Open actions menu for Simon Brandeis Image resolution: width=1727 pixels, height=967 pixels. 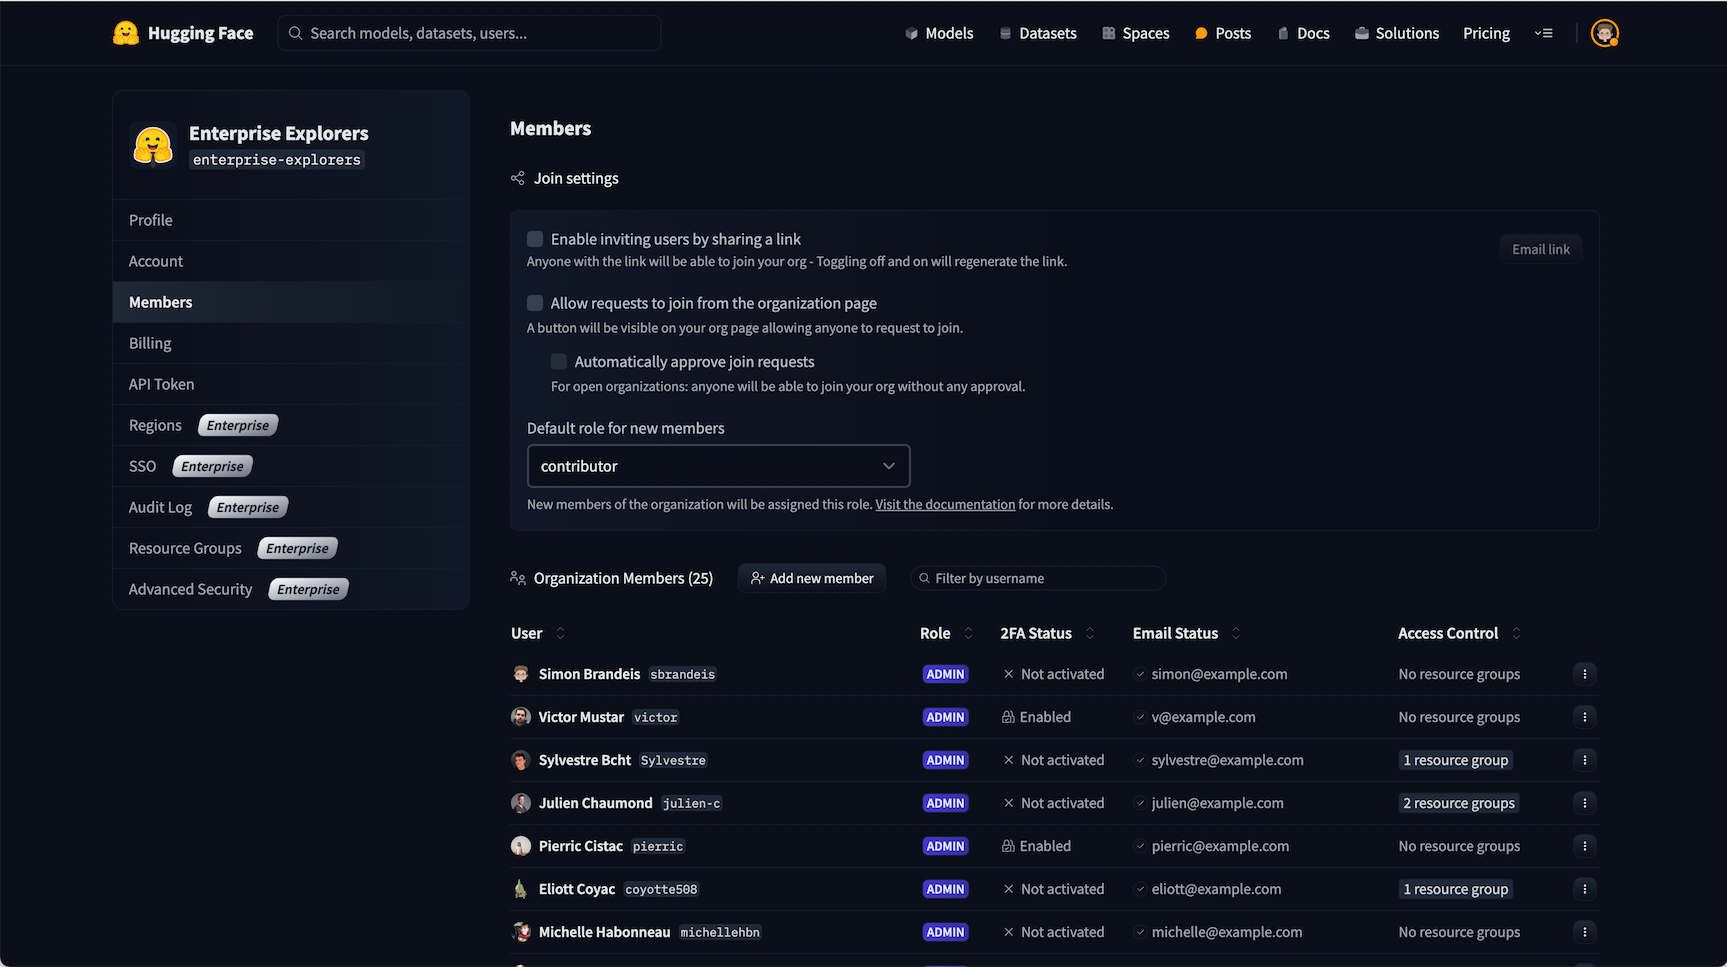pos(1584,674)
